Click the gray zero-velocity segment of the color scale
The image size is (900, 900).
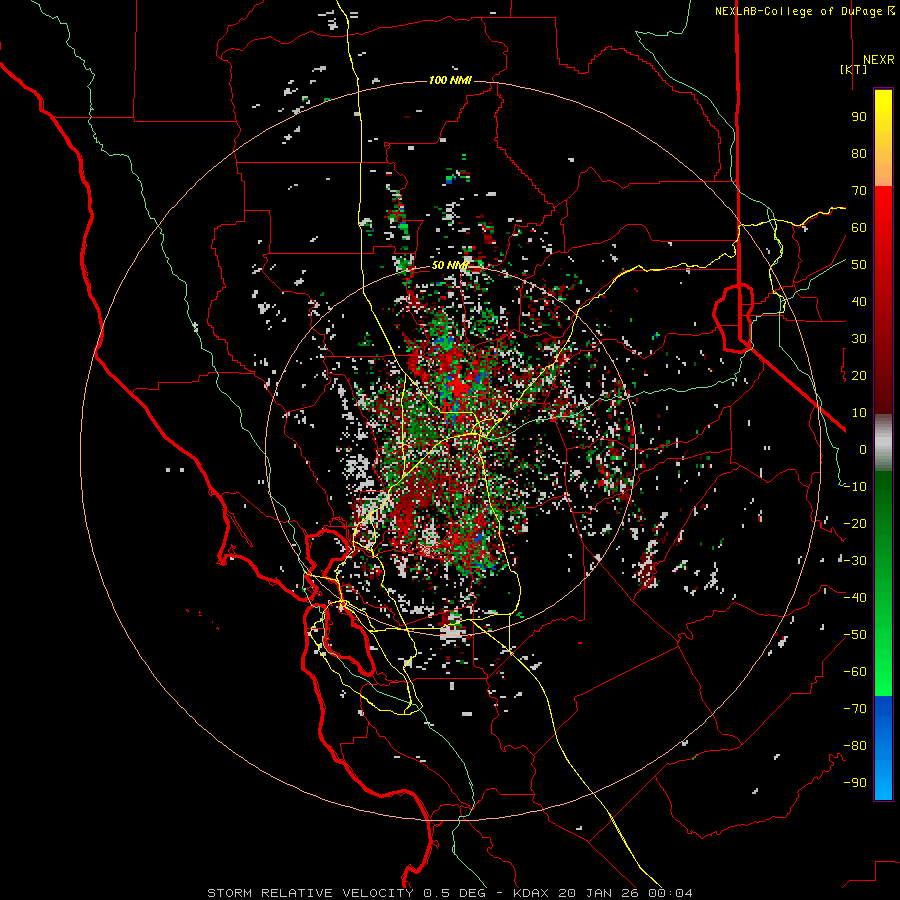pos(883,443)
